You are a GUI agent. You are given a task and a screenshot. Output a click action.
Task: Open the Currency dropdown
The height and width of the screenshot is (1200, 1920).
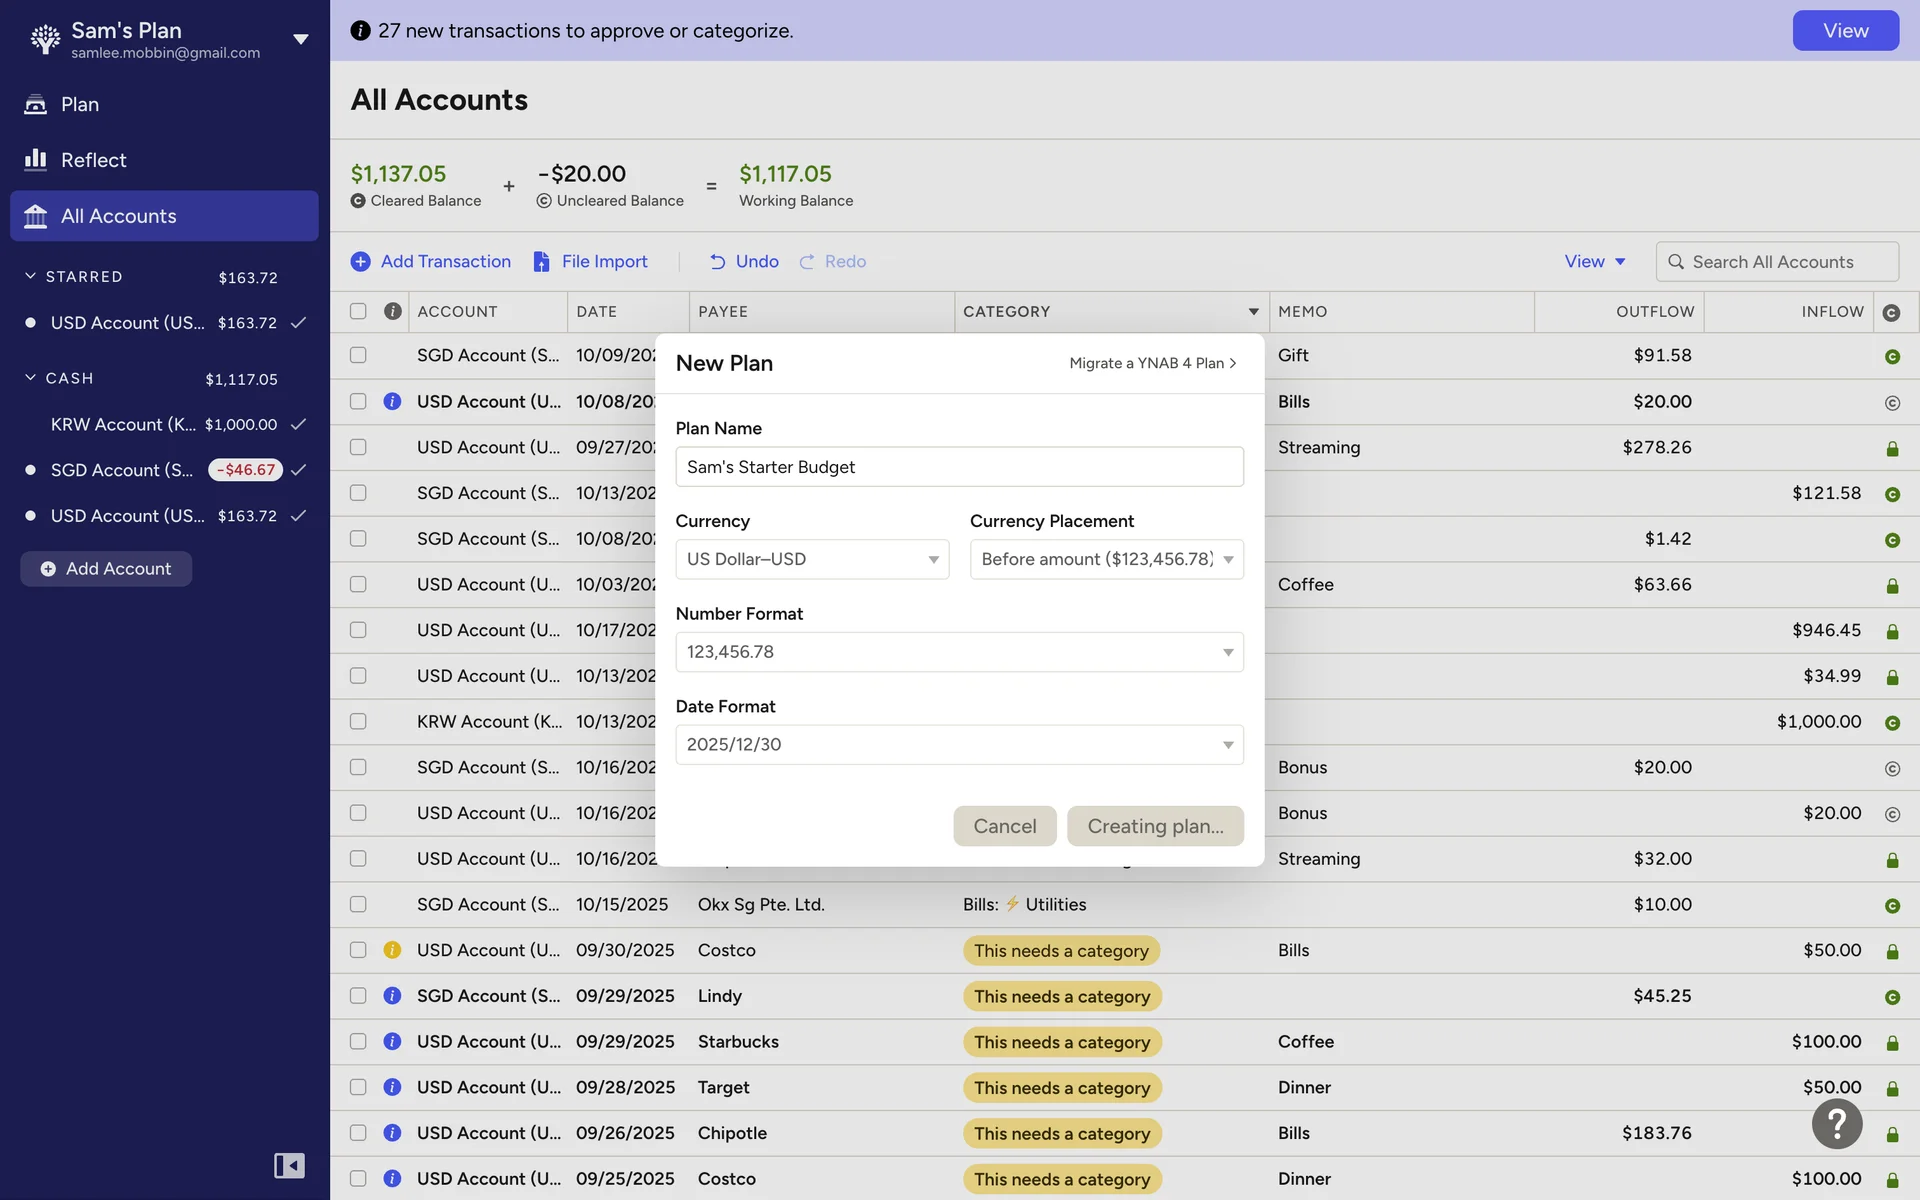811,559
